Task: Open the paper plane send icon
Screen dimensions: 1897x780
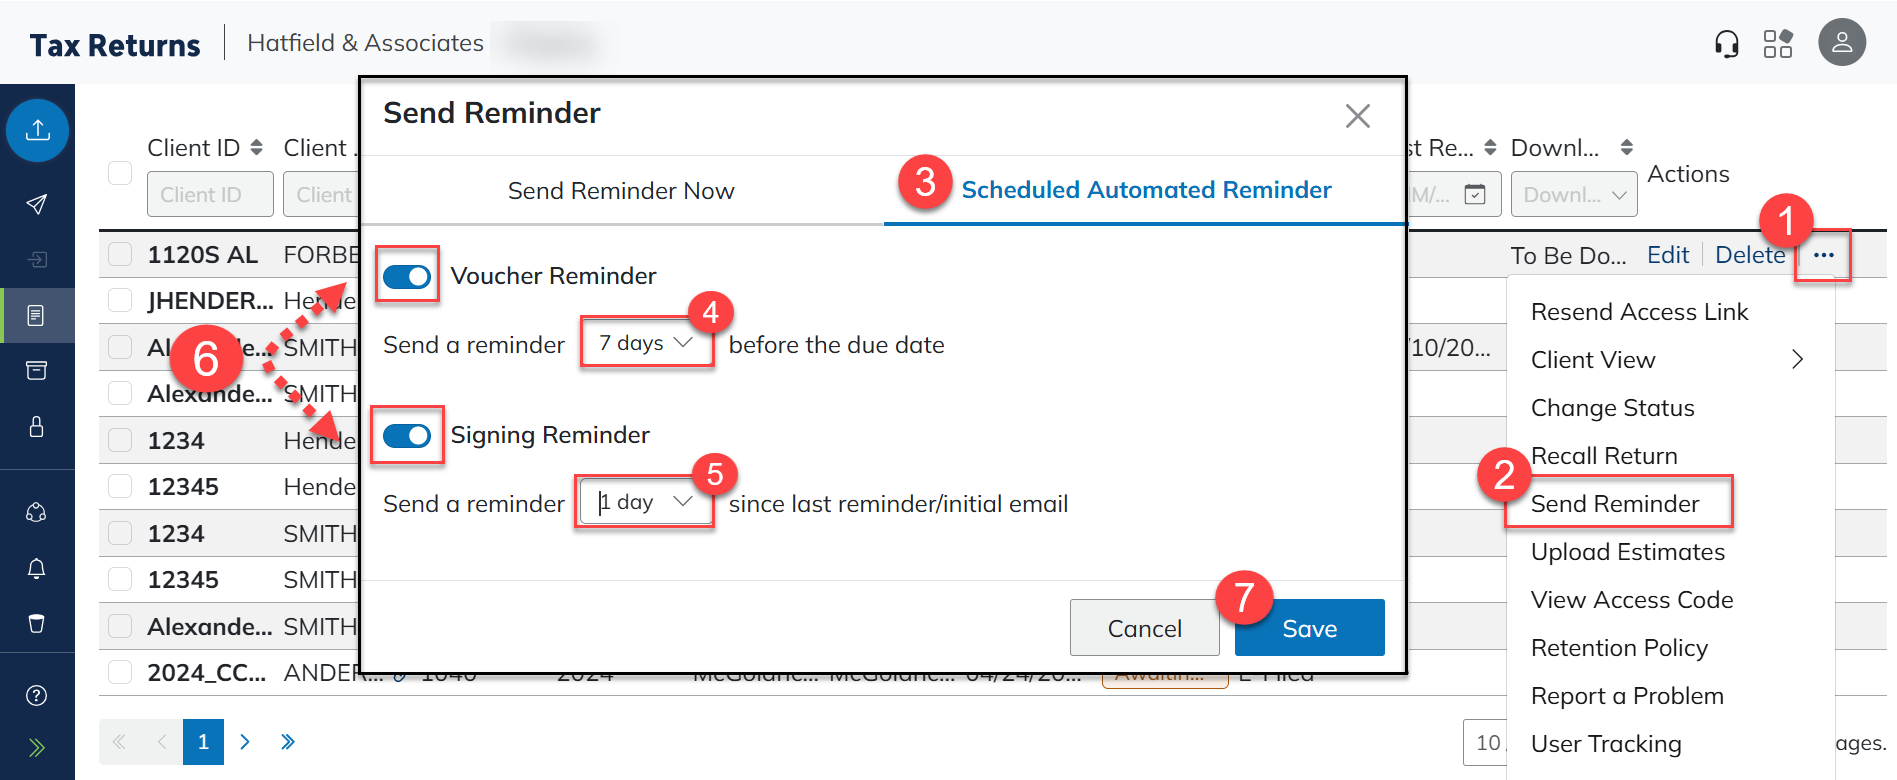Action: 37,204
